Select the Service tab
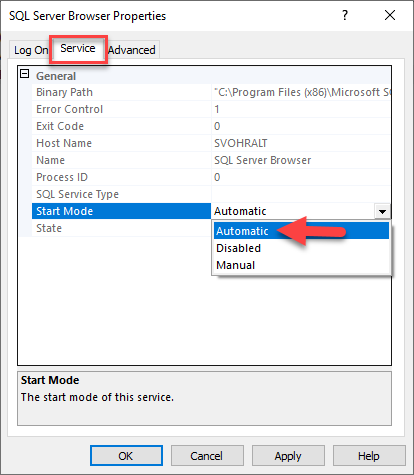414x475 pixels. pos(78,49)
